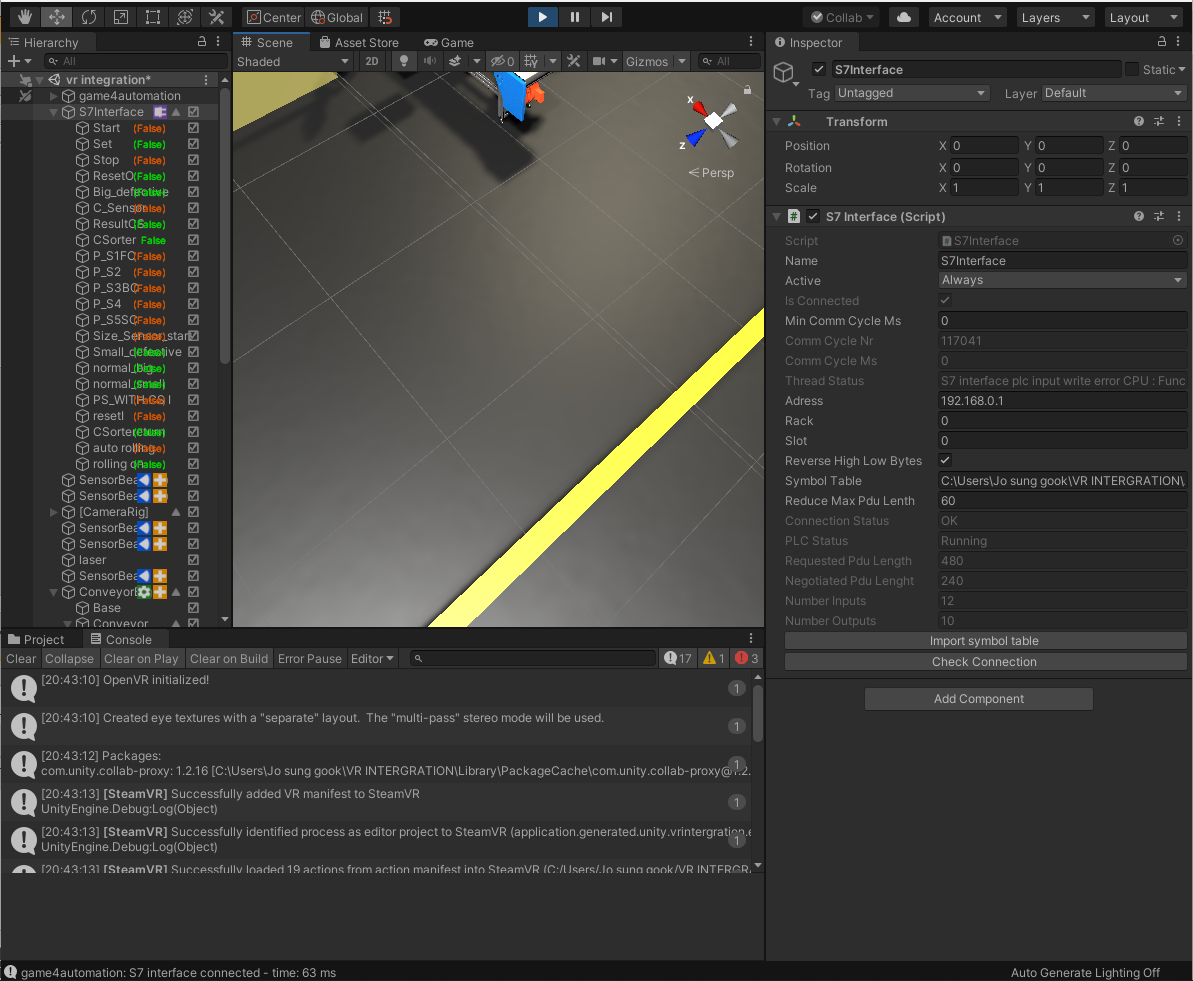Collapse the S7Interface hierarchy item
Screen dimensions: 1193x981
53,112
